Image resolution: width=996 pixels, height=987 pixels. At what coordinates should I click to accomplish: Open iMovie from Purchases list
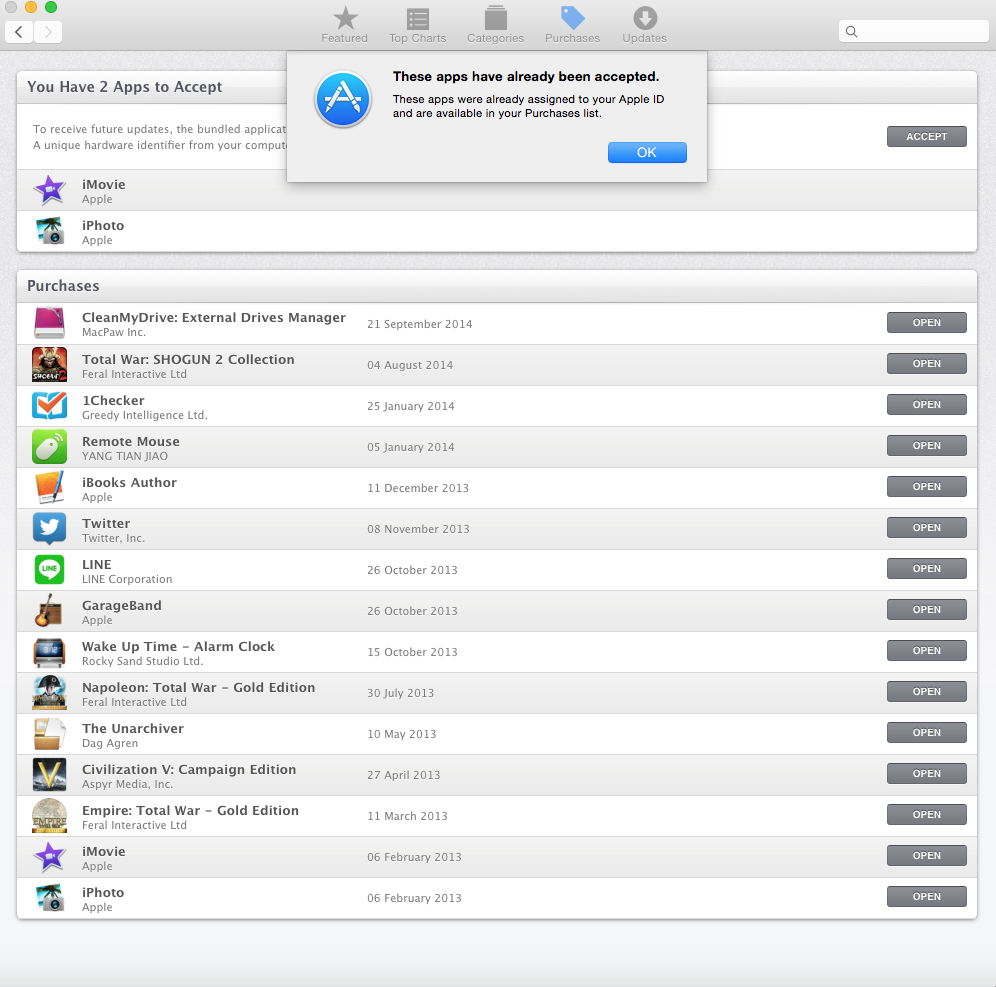(926, 856)
